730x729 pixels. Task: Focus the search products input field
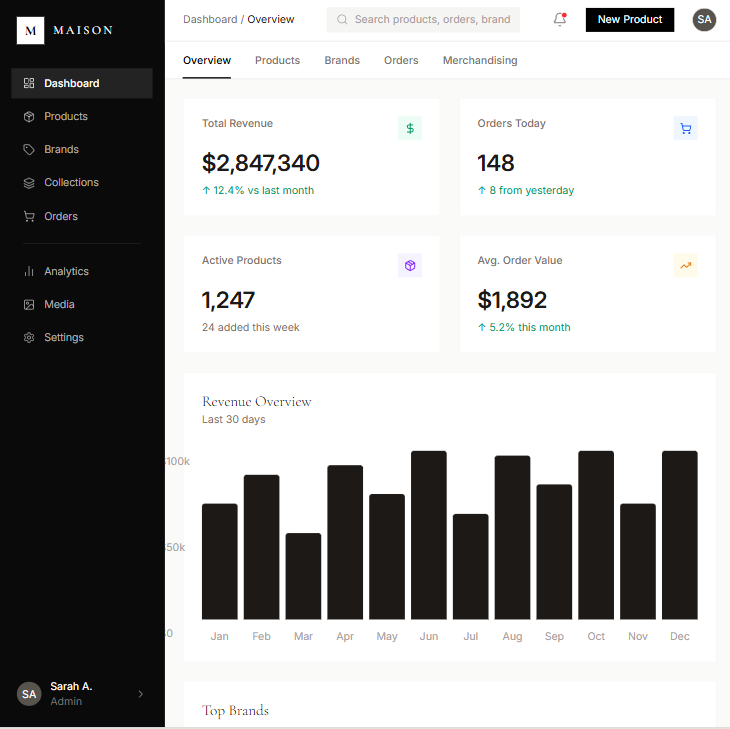(432, 19)
